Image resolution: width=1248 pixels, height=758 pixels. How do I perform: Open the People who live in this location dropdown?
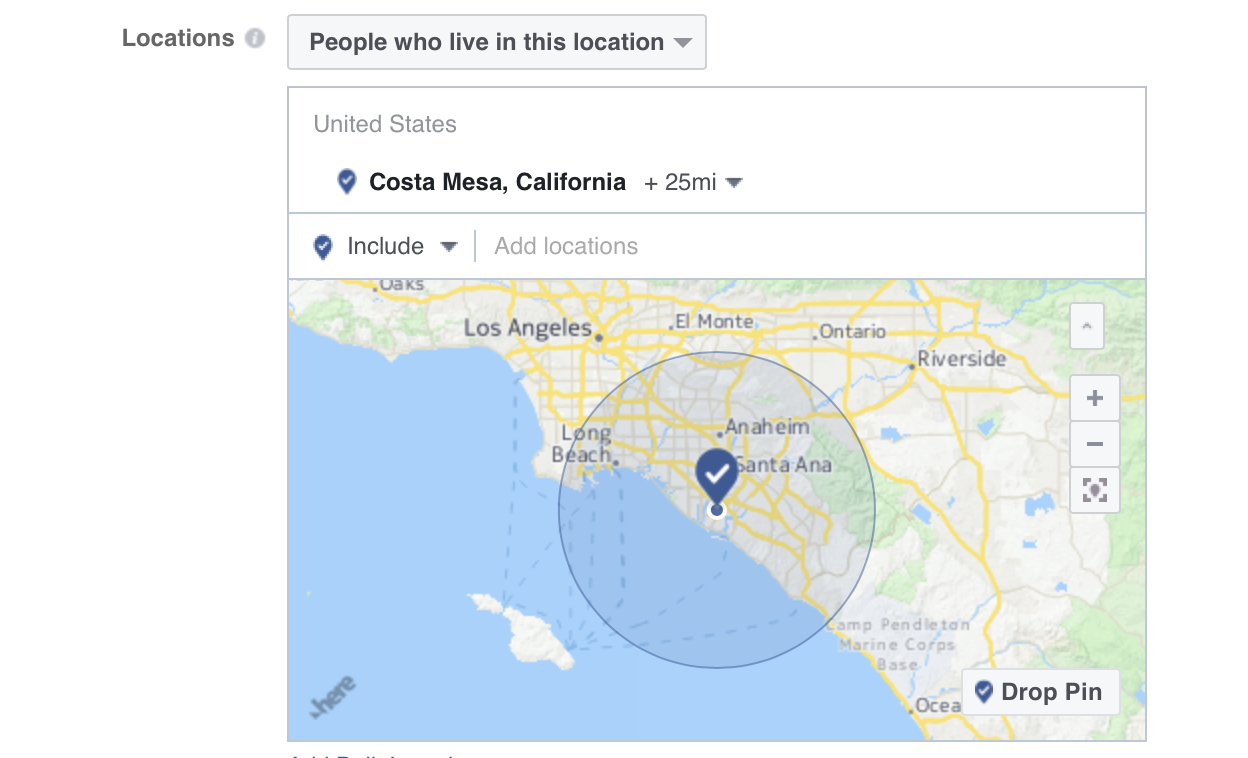(497, 42)
